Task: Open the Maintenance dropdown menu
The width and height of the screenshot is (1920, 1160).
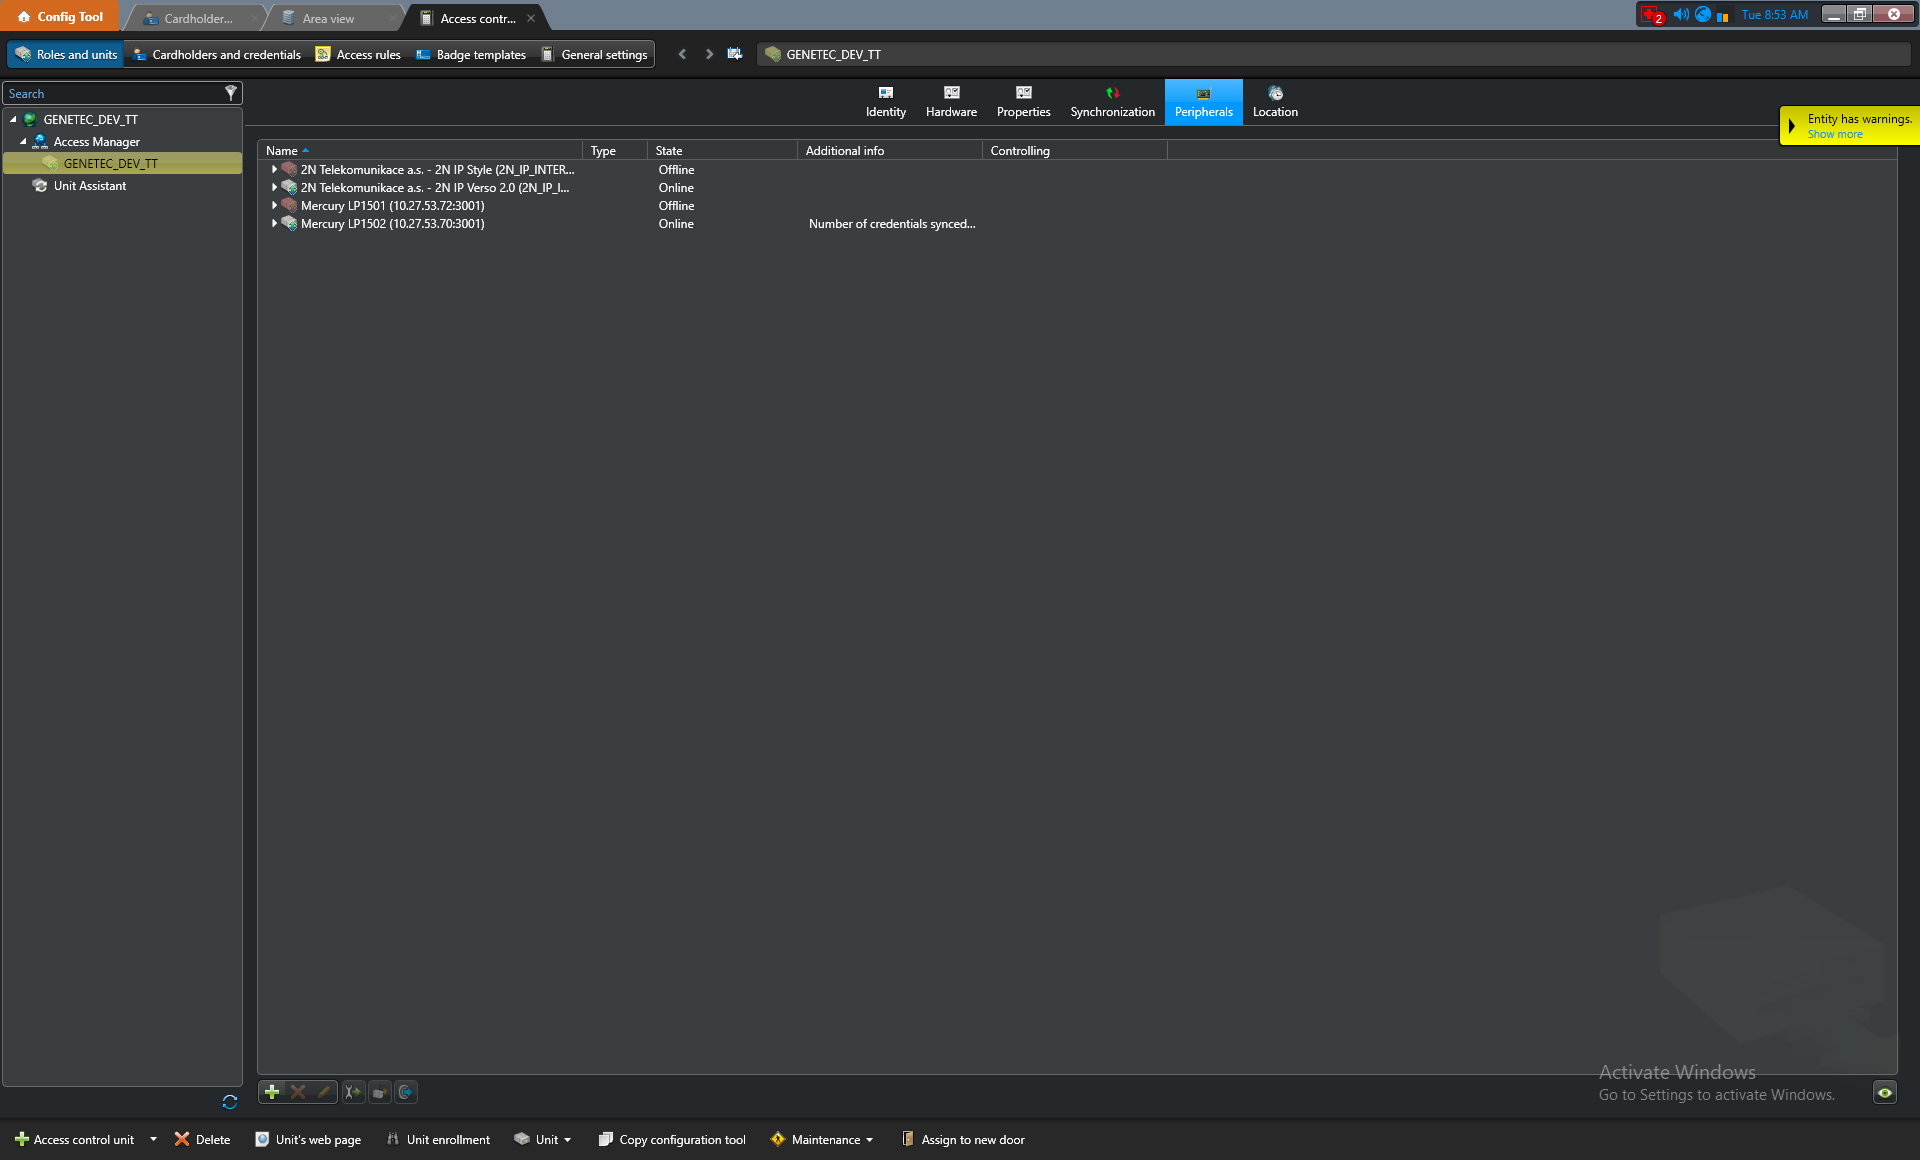Action: pyautogui.click(x=824, y=1139)
